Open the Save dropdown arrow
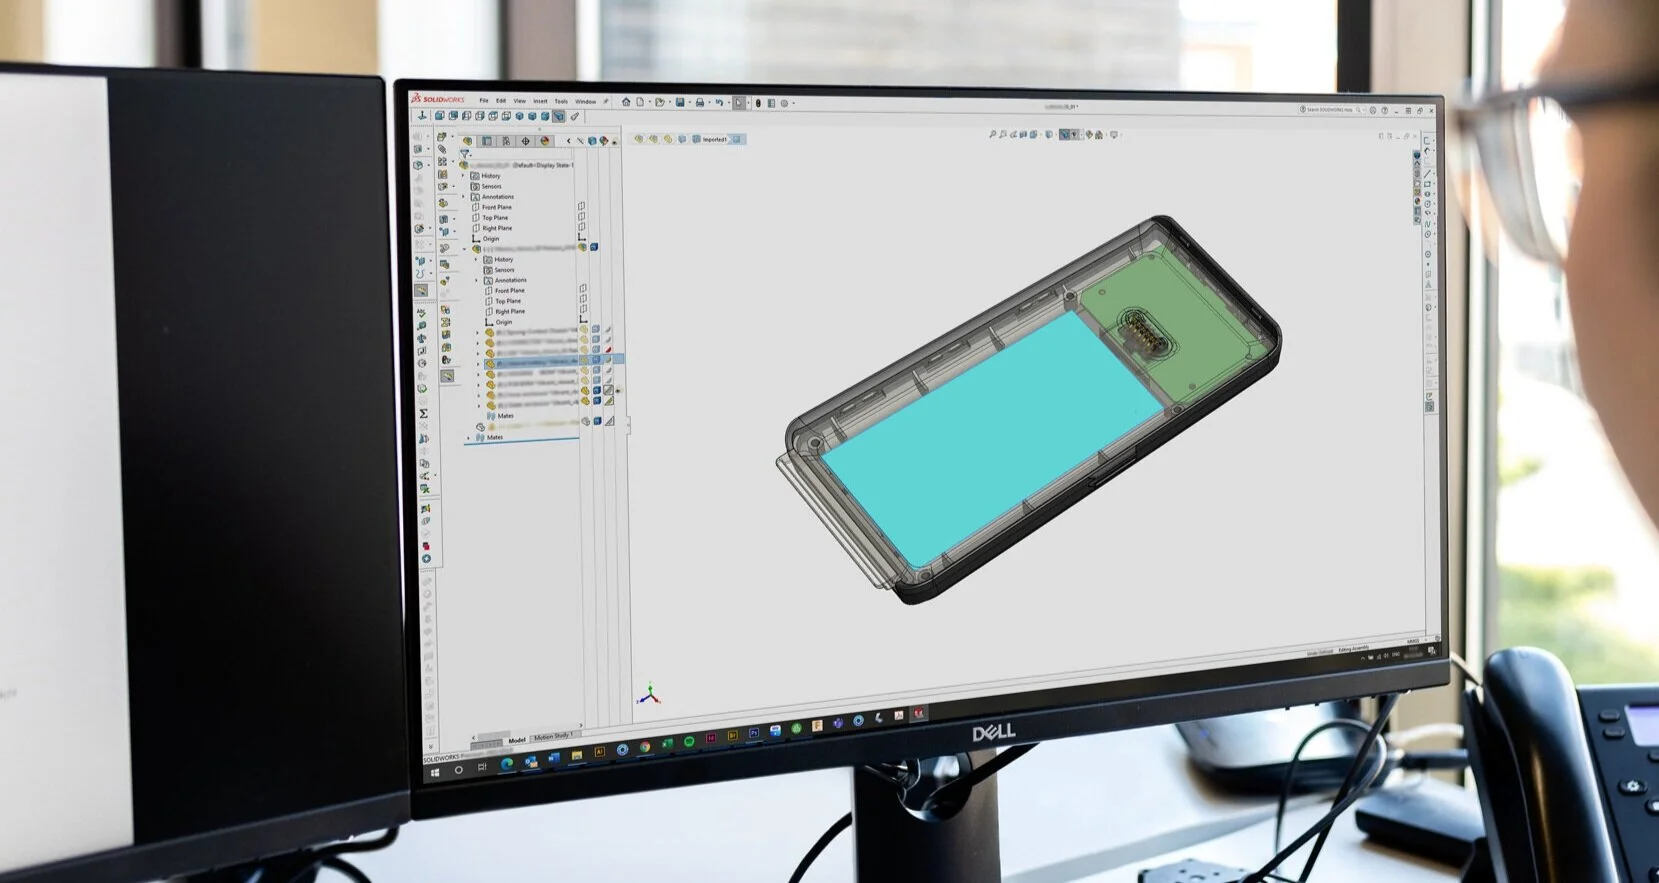This screenshot has height=883, width=1659. point(690,102)
